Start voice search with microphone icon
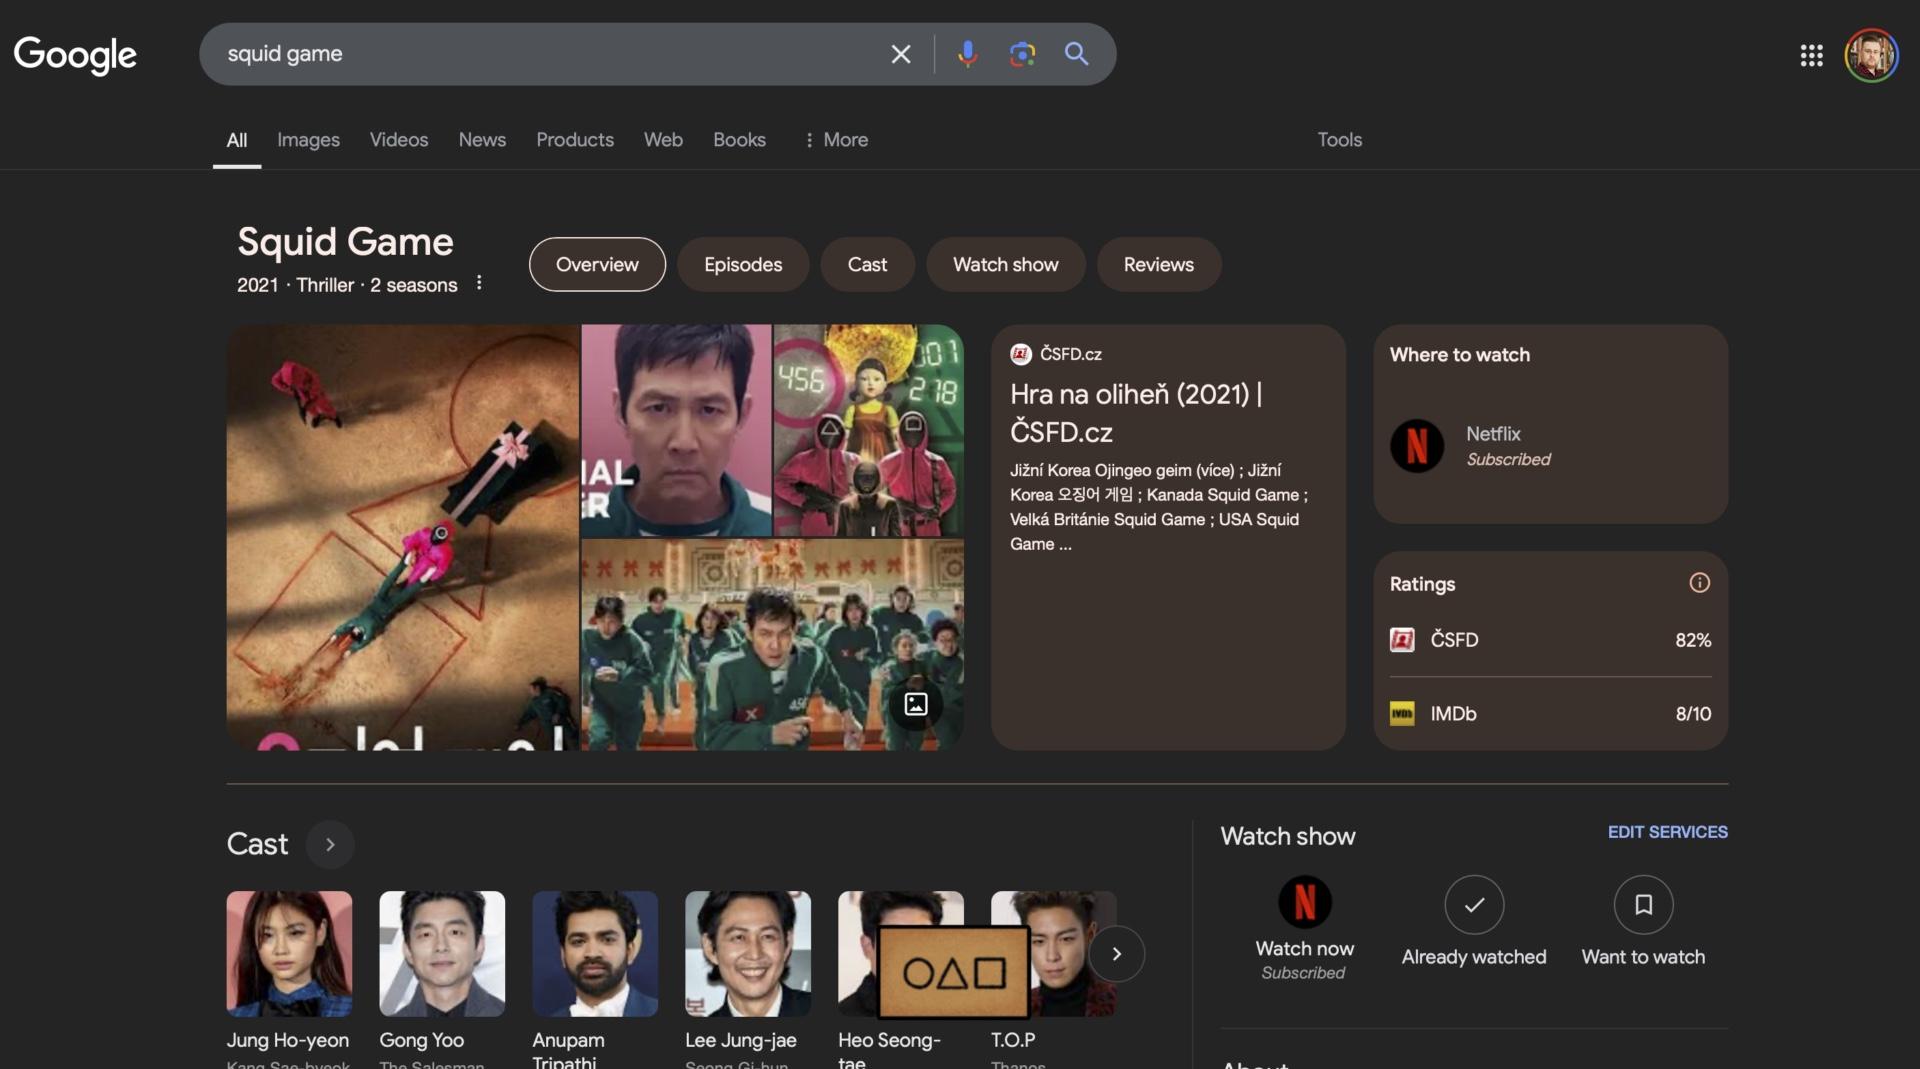Image resolution: width=1920 pixels, height=1069 pixels. tap(967, 54)
